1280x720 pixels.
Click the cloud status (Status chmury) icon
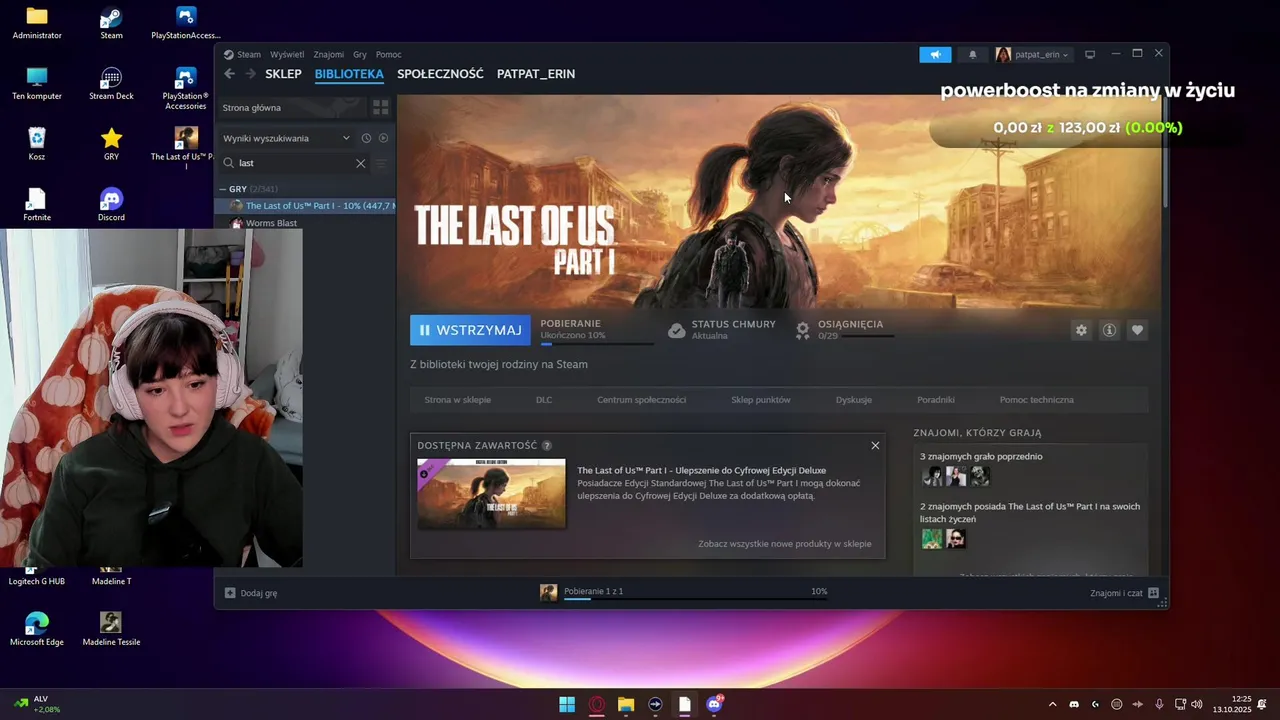click(x=676, y=330)
